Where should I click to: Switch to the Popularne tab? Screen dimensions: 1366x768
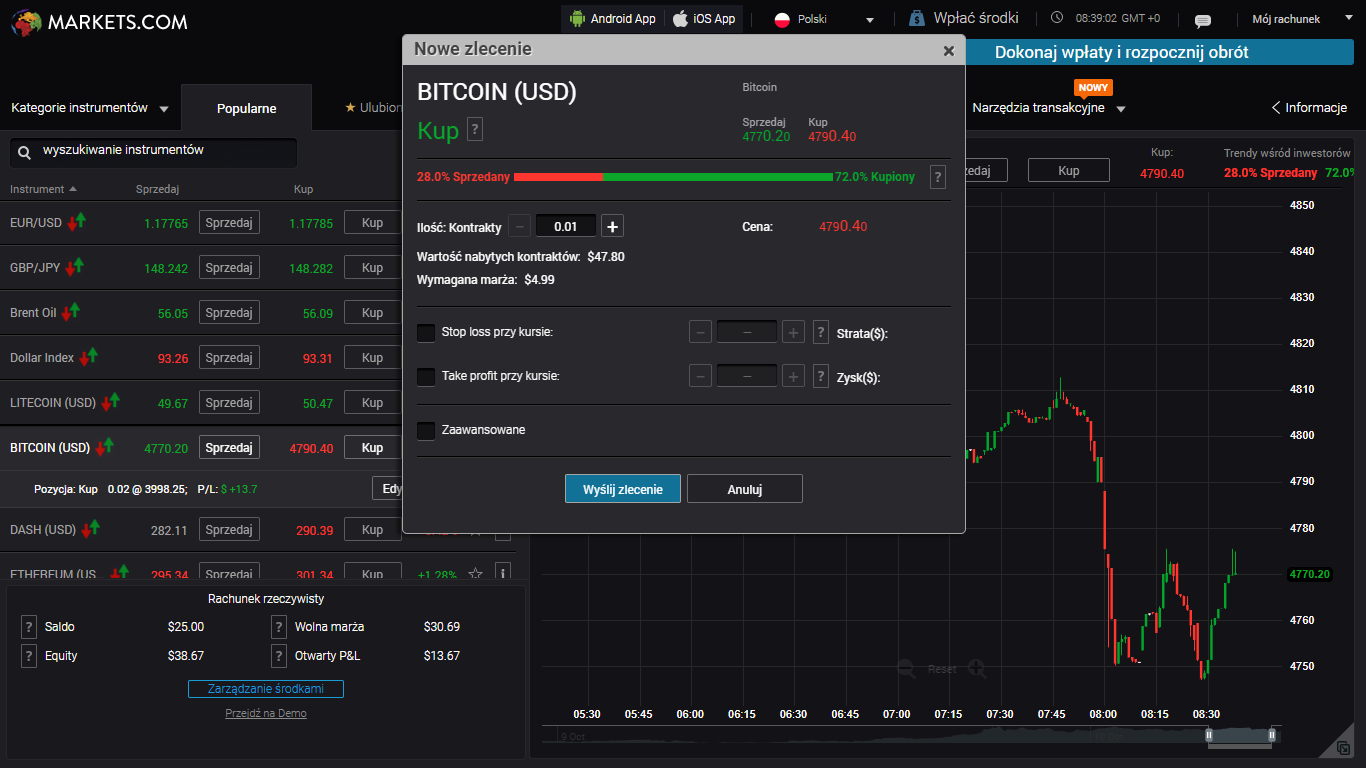[246, 108]
